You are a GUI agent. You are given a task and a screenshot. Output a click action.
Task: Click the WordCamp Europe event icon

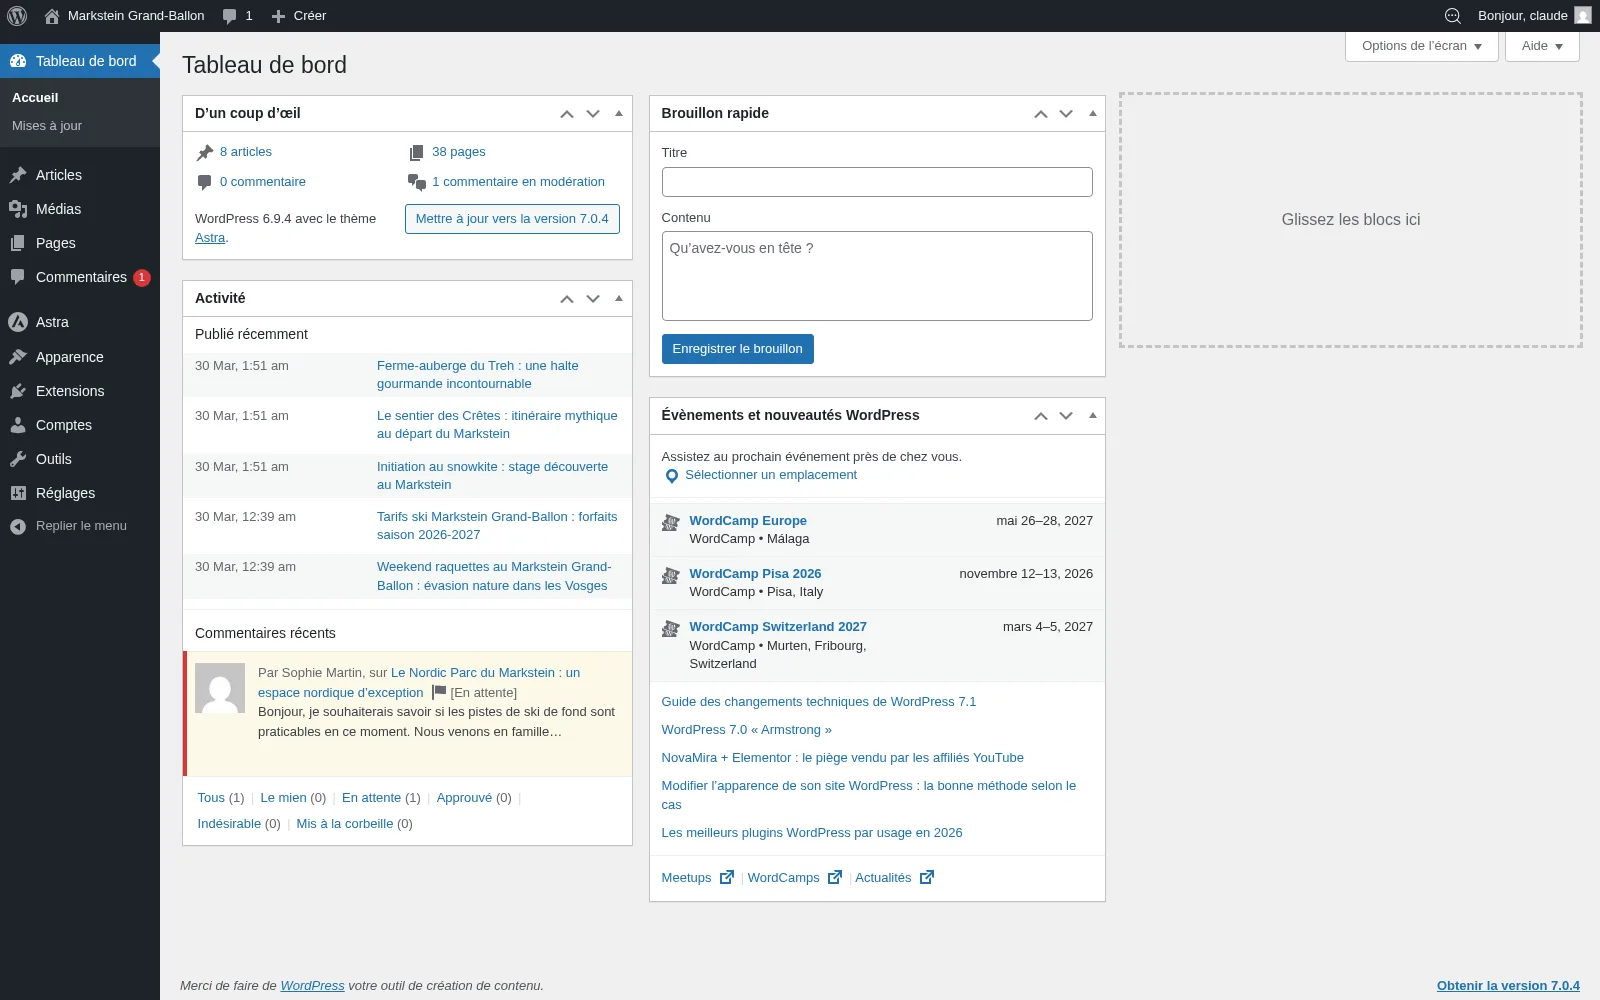tap(671, 522)
